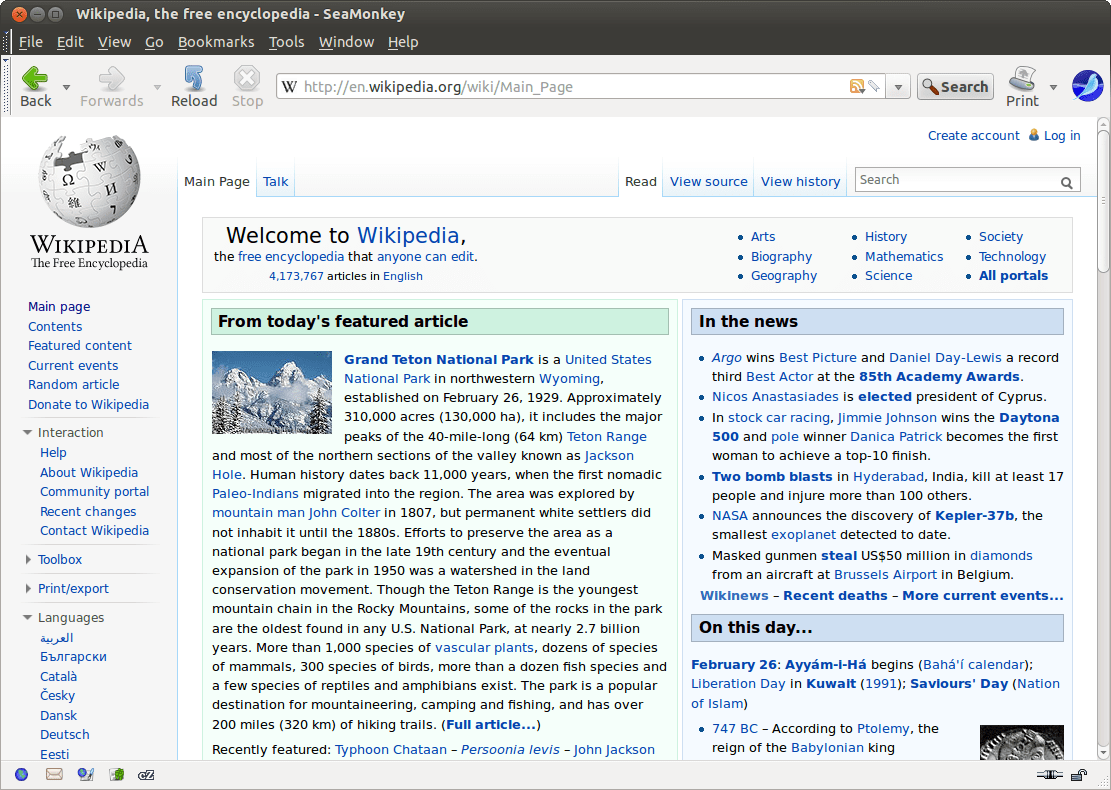Open Composer from status bar
Viewport: 1111px width, 790px height.
pos(86,774)
